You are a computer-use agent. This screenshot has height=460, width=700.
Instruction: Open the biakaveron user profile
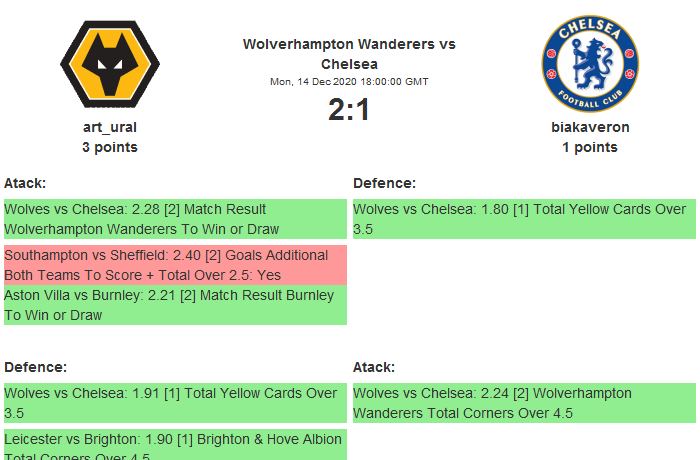point(590,127)
